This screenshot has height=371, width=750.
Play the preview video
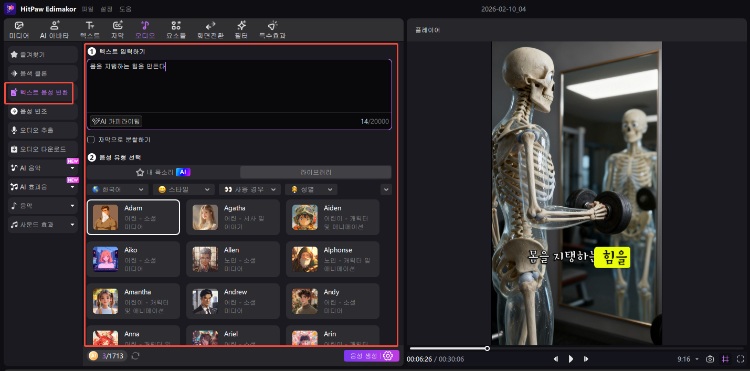571,359
